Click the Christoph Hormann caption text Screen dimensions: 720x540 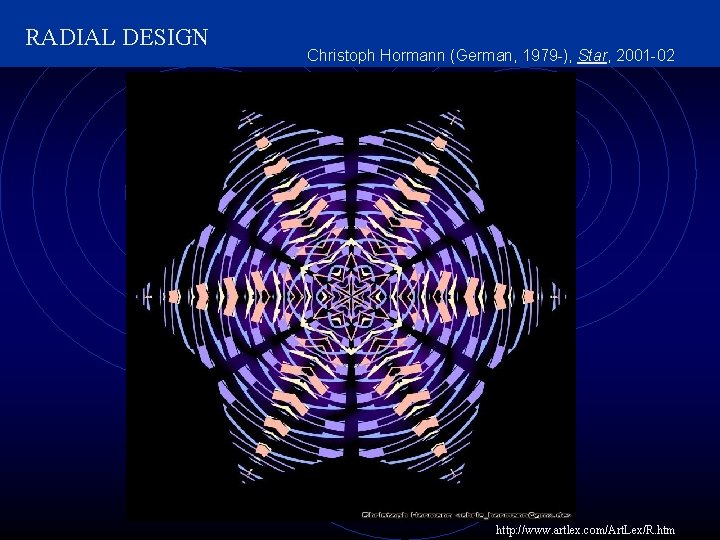click(491, 56)
